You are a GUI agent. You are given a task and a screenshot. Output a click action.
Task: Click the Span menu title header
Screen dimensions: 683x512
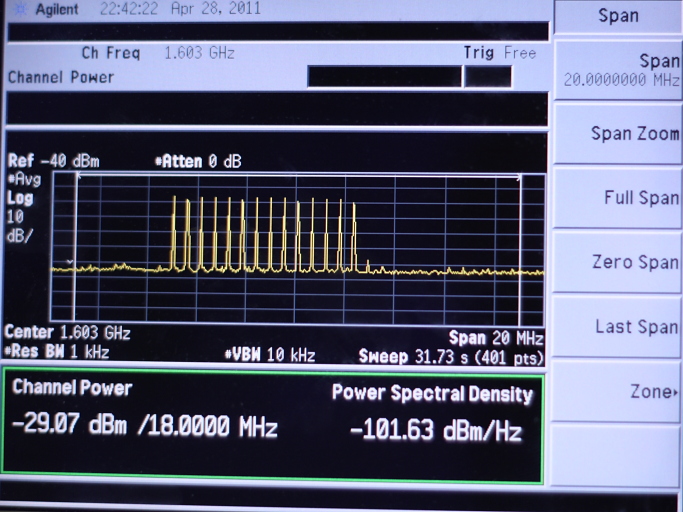(x=617, y=16)
